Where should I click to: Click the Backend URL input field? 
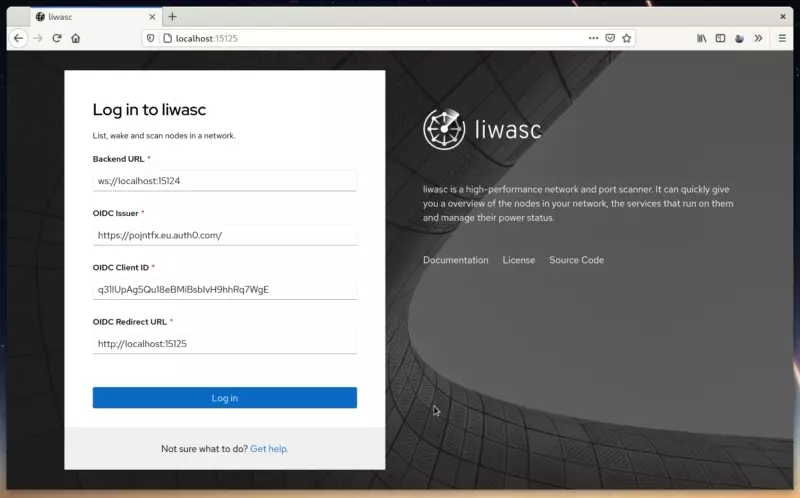click(x=224, y=181)
